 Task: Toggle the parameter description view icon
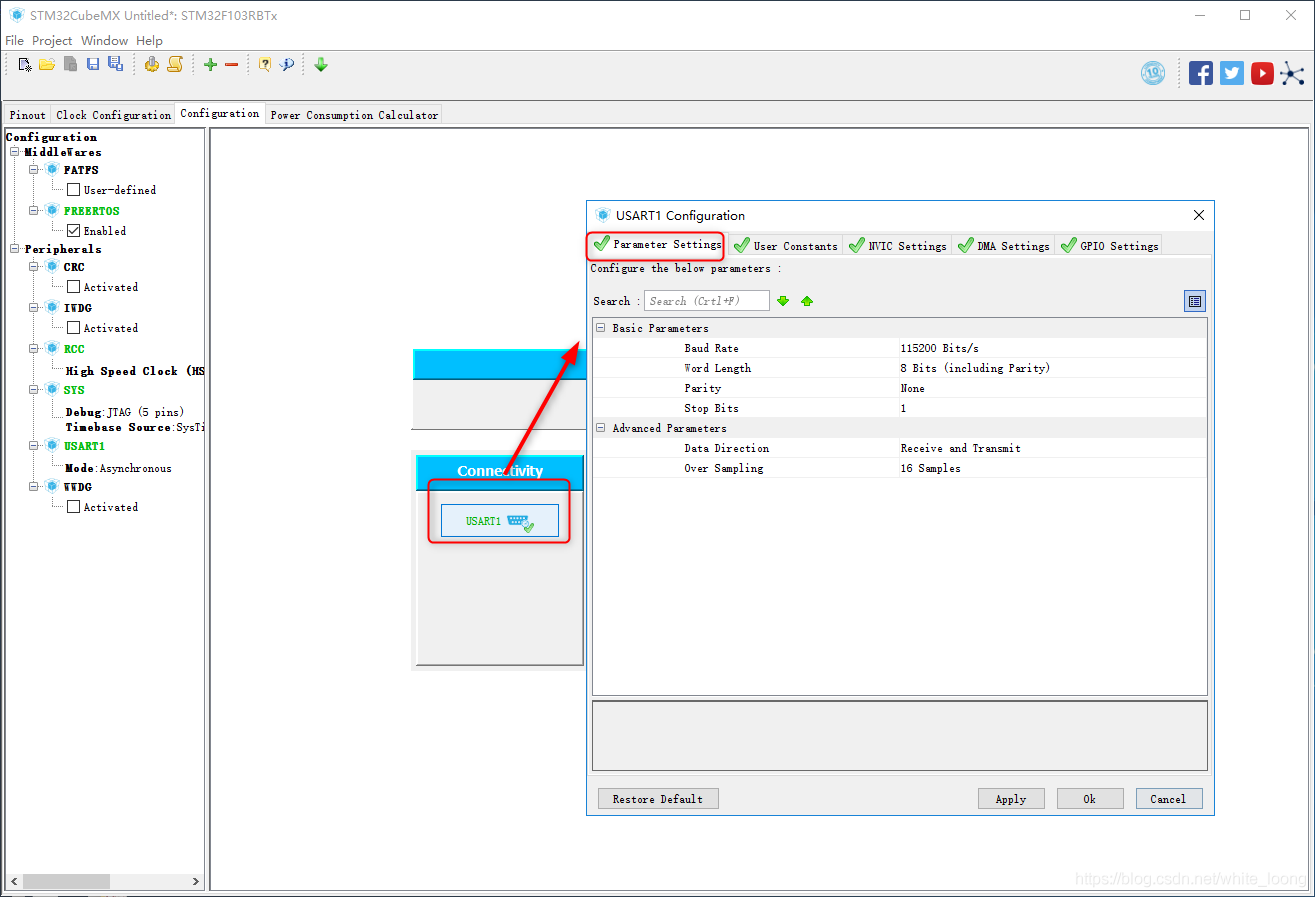pos(1194,301)
